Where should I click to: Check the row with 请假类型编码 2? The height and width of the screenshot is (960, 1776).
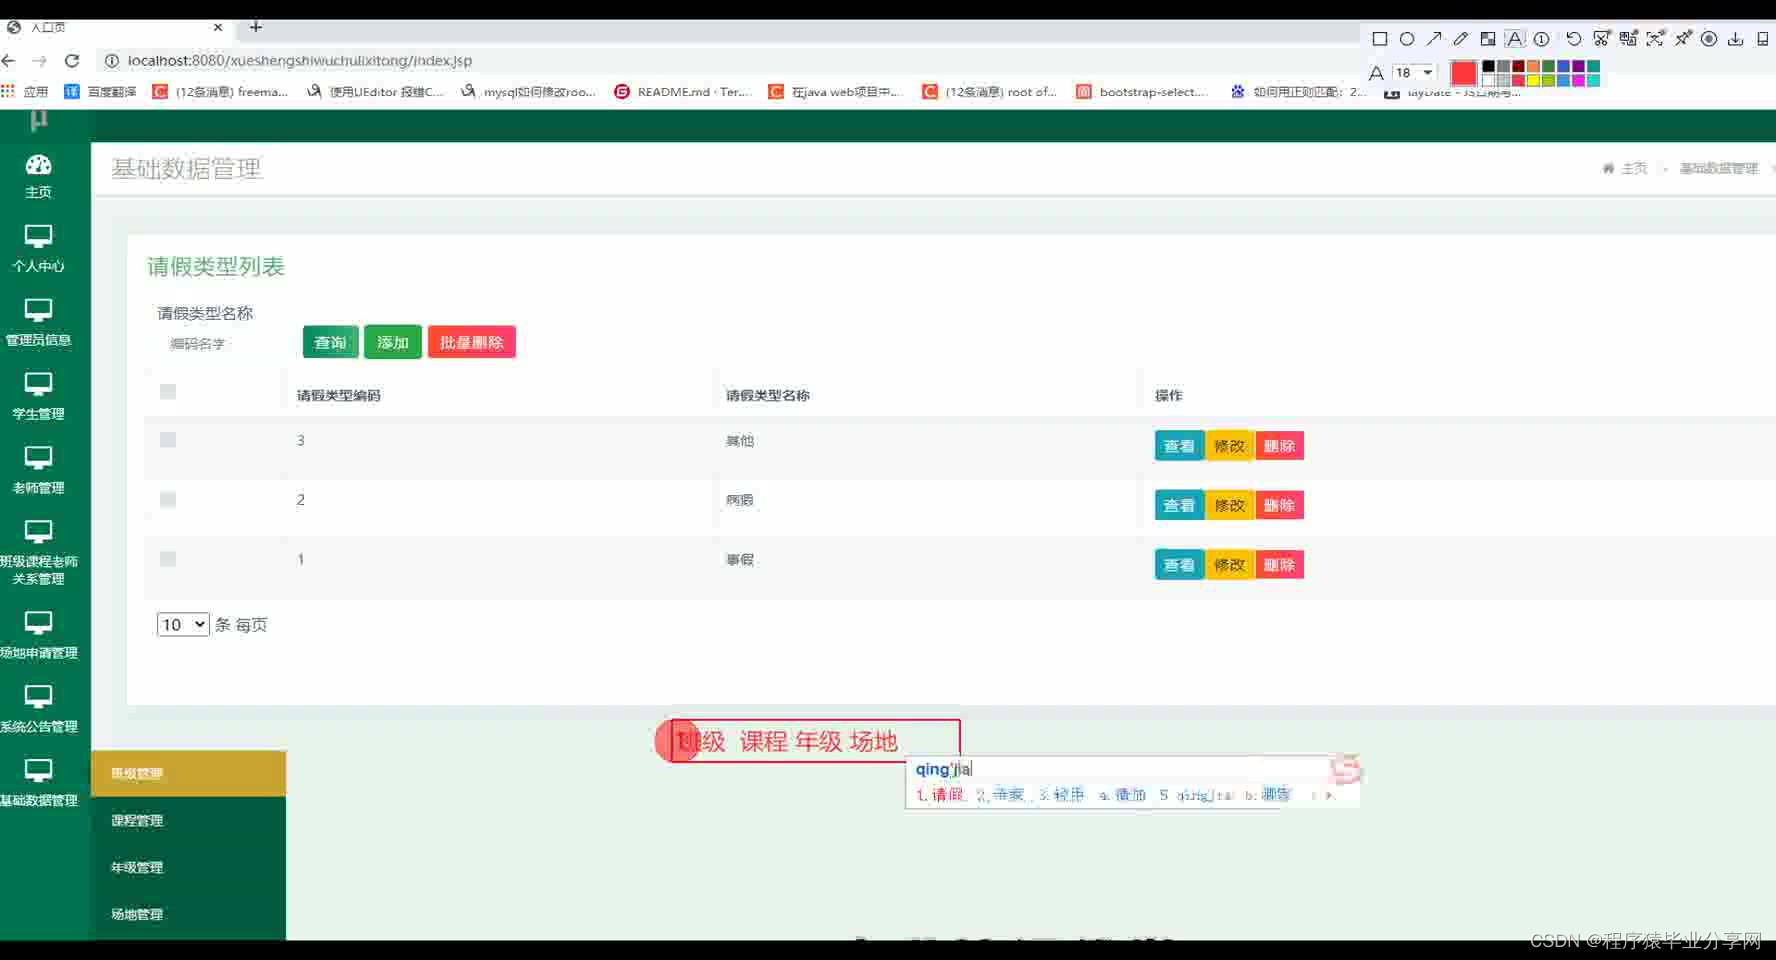pos(168,499)
